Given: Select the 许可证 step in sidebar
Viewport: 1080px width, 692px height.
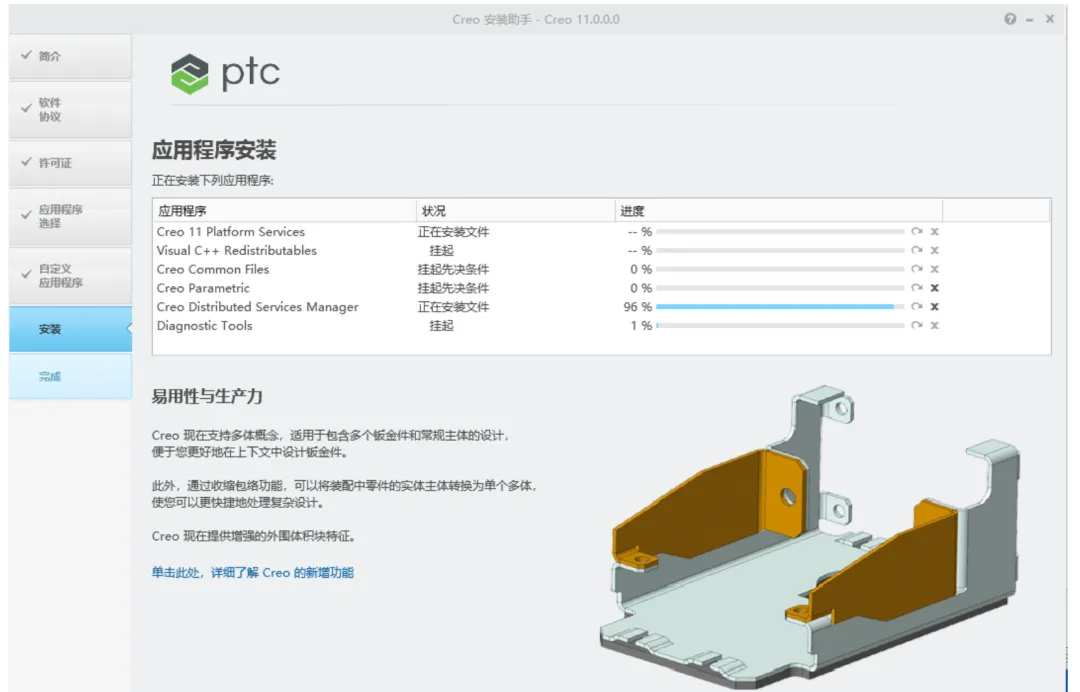Looking at the screenshot, I should pyautogui.click(x=70, y=162).
